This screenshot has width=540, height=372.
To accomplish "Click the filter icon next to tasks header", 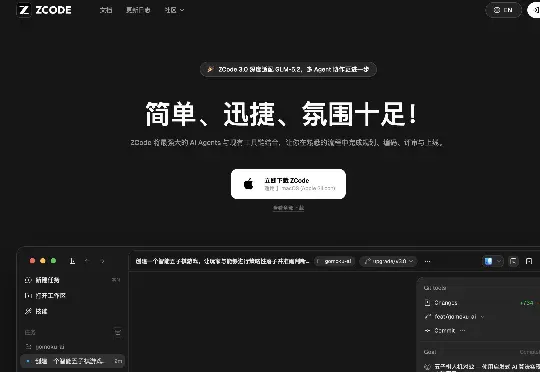I will (x=118, y=332).
